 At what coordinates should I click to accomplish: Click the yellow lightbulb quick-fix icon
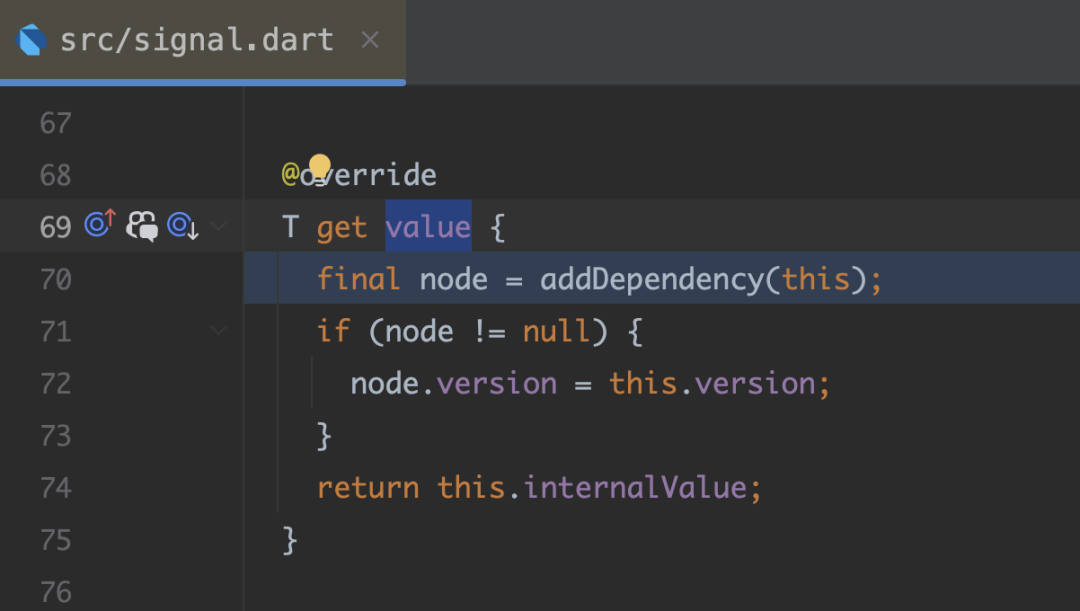[319, 167]
